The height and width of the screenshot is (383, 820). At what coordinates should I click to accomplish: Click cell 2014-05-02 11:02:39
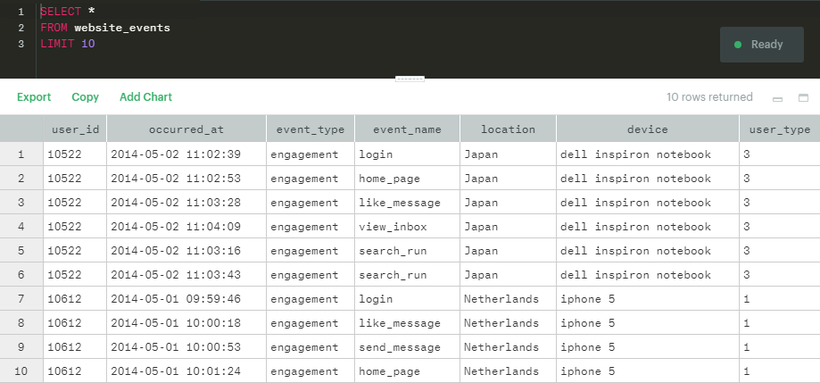pos(186,154)
